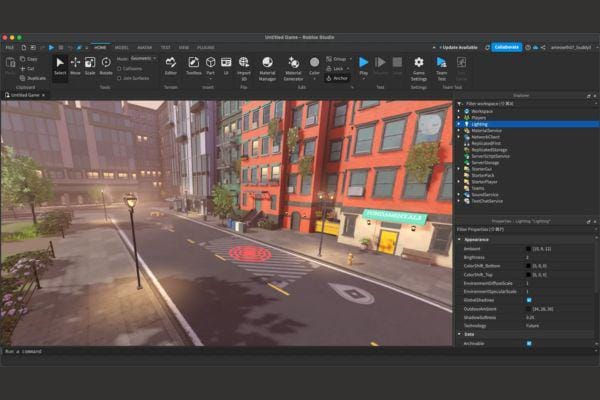Collapse the Data properties section
600x400 pixels.
click(x=460, y=334)
